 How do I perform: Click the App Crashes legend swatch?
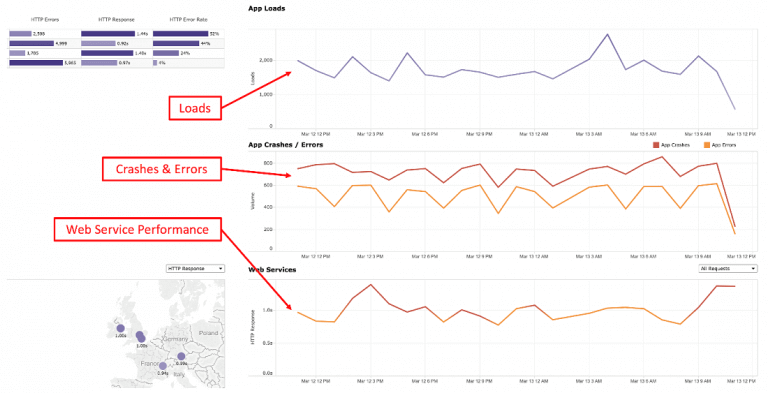click(656, 145)
